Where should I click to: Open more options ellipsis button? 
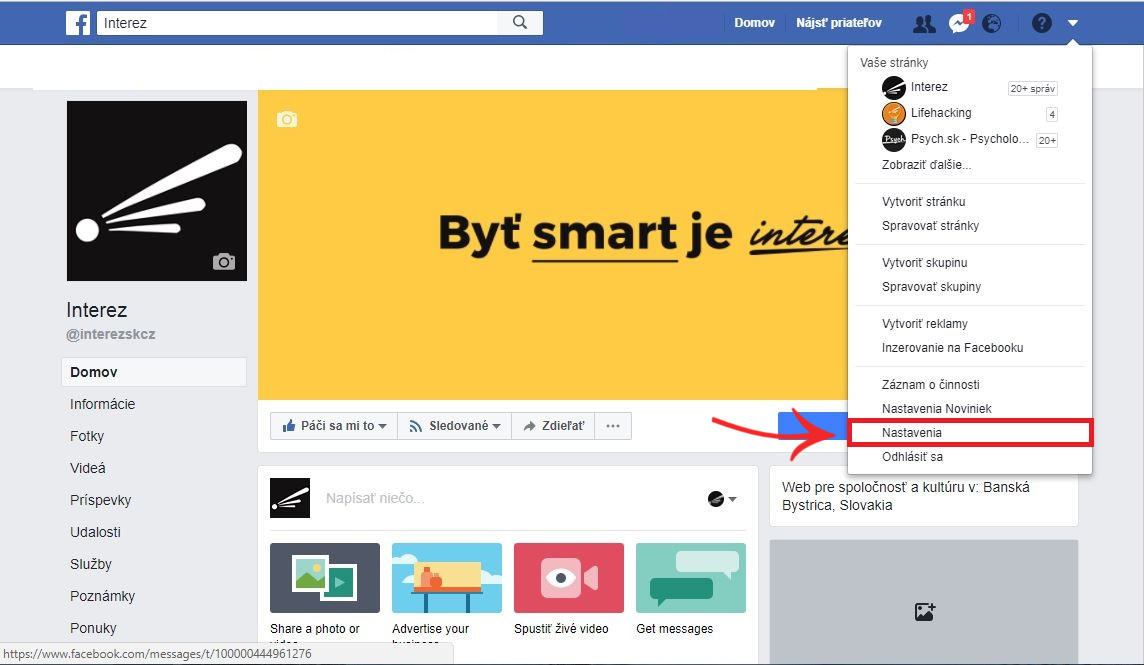pos(613,426)
